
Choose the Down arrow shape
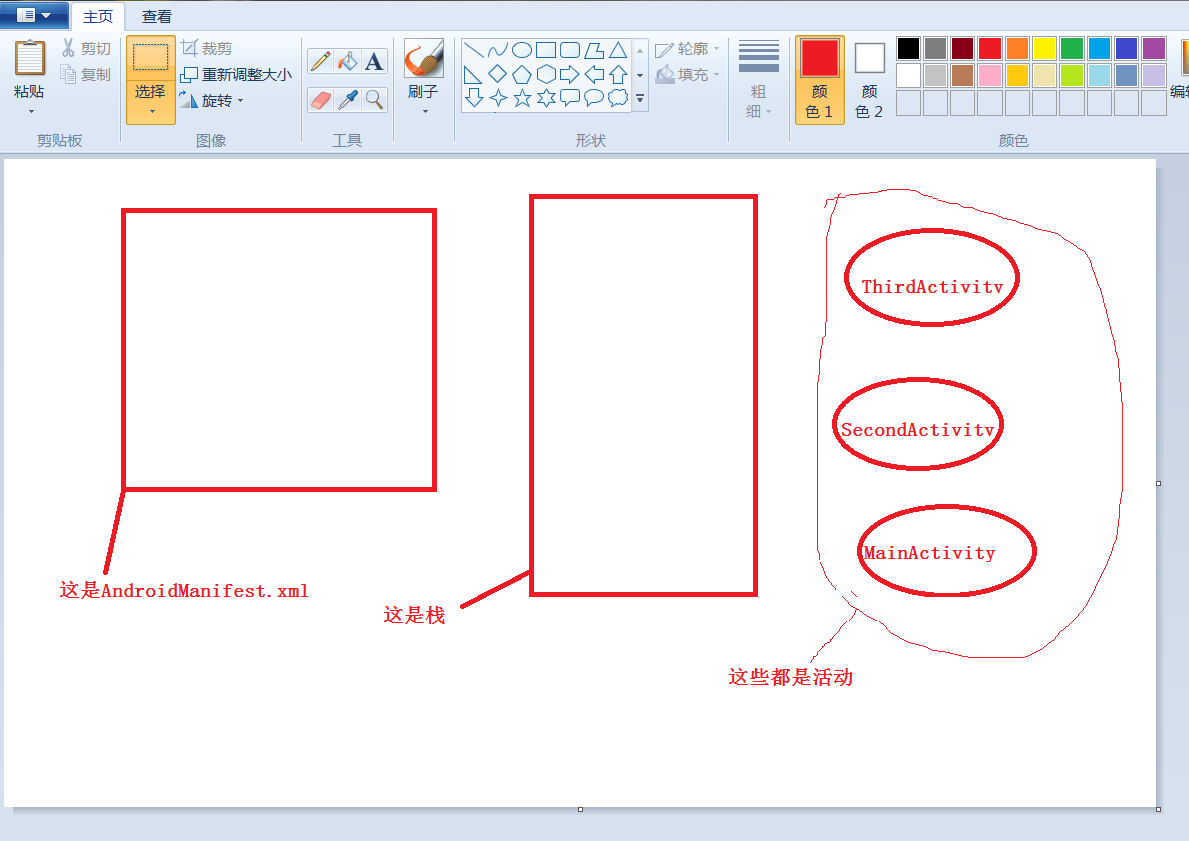click(x=474, y=98)
